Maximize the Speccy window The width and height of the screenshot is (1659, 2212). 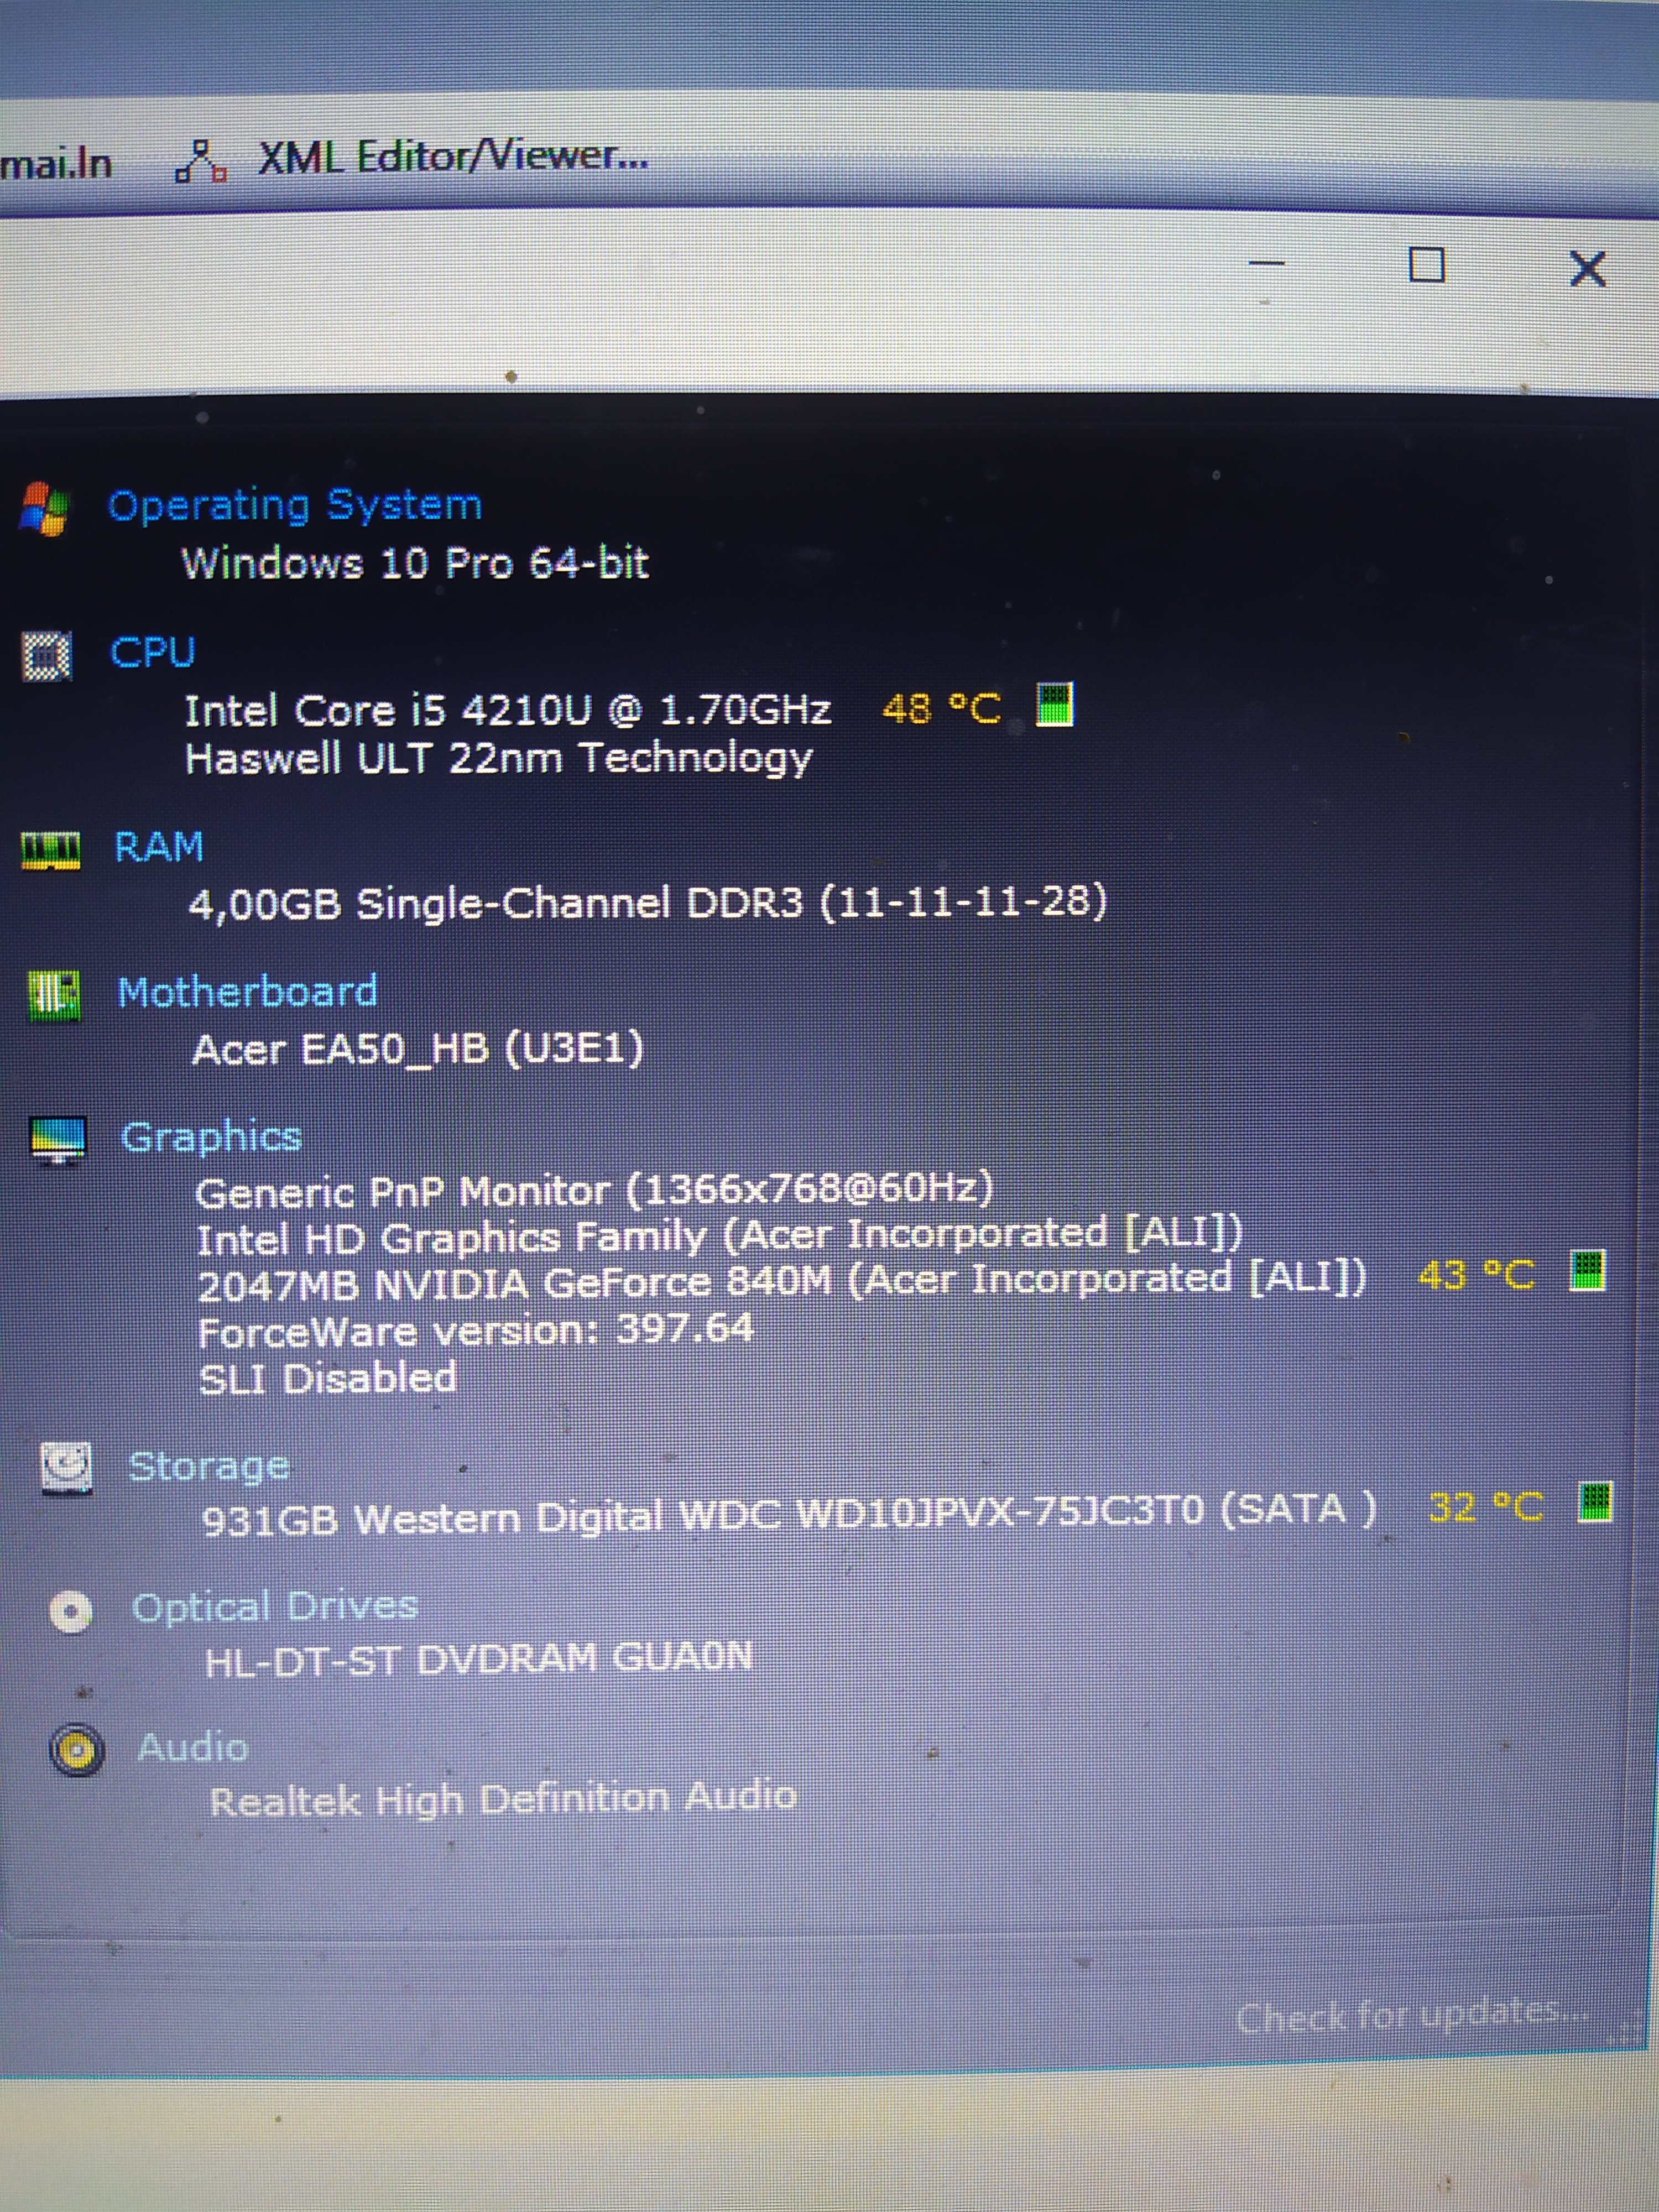[1426, 266]
